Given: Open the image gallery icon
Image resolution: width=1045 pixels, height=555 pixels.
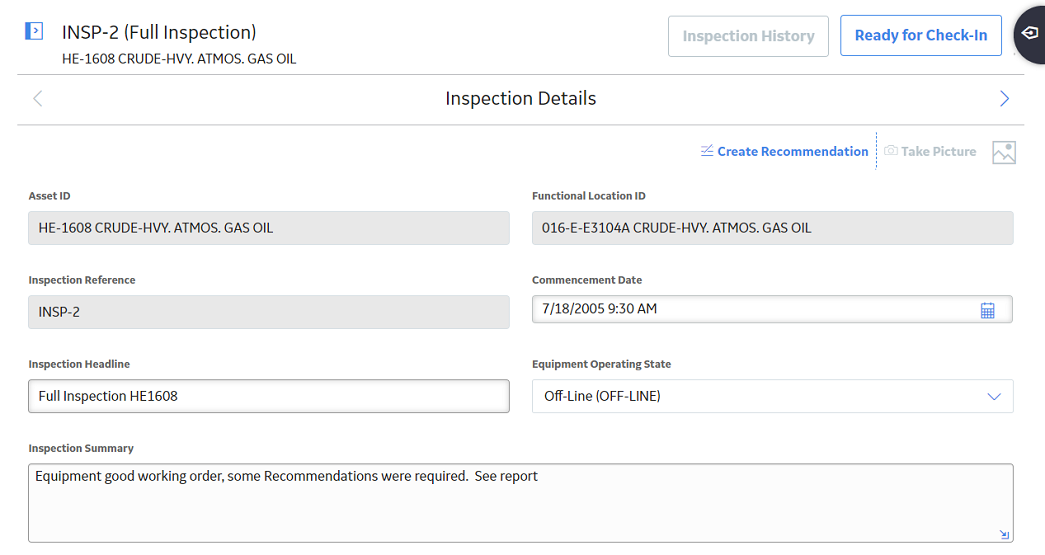Looking at the screenshot, I should point(1004,153).
